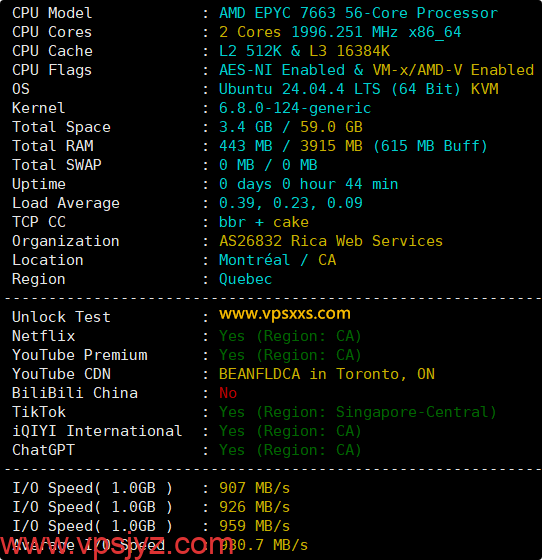Viewport: 542px width, 560px height.
Task: Click the 959 MB/s I/O speed value
Action: click(254, 526)
